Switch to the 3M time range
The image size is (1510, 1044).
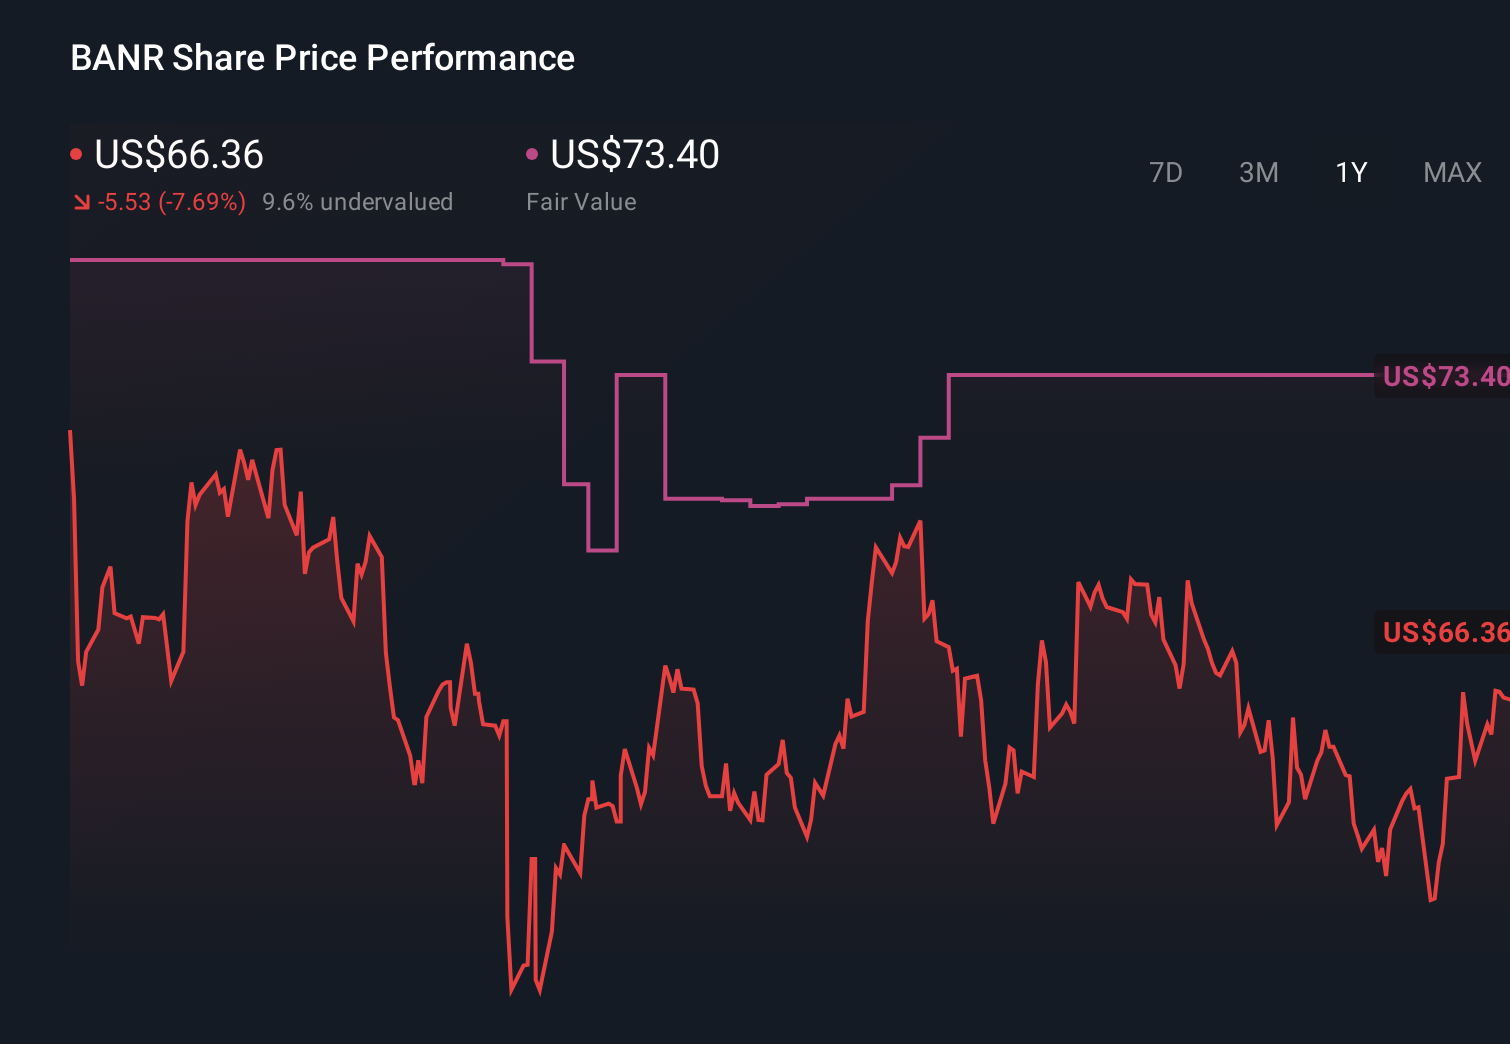1258,172
